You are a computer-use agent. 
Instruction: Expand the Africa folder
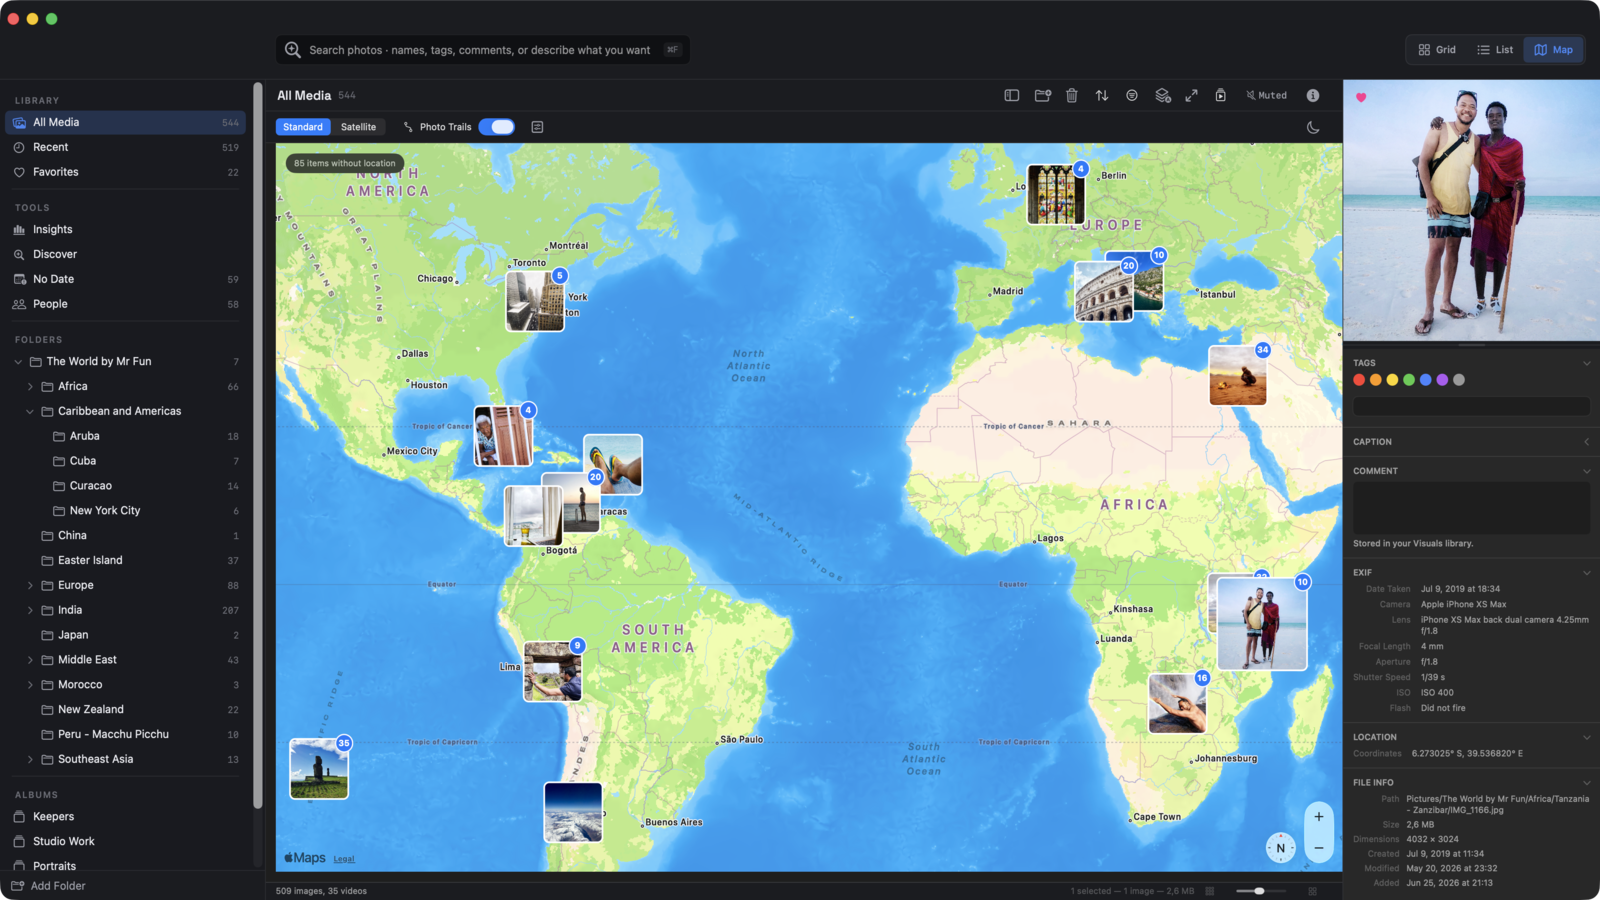[30, 387]
